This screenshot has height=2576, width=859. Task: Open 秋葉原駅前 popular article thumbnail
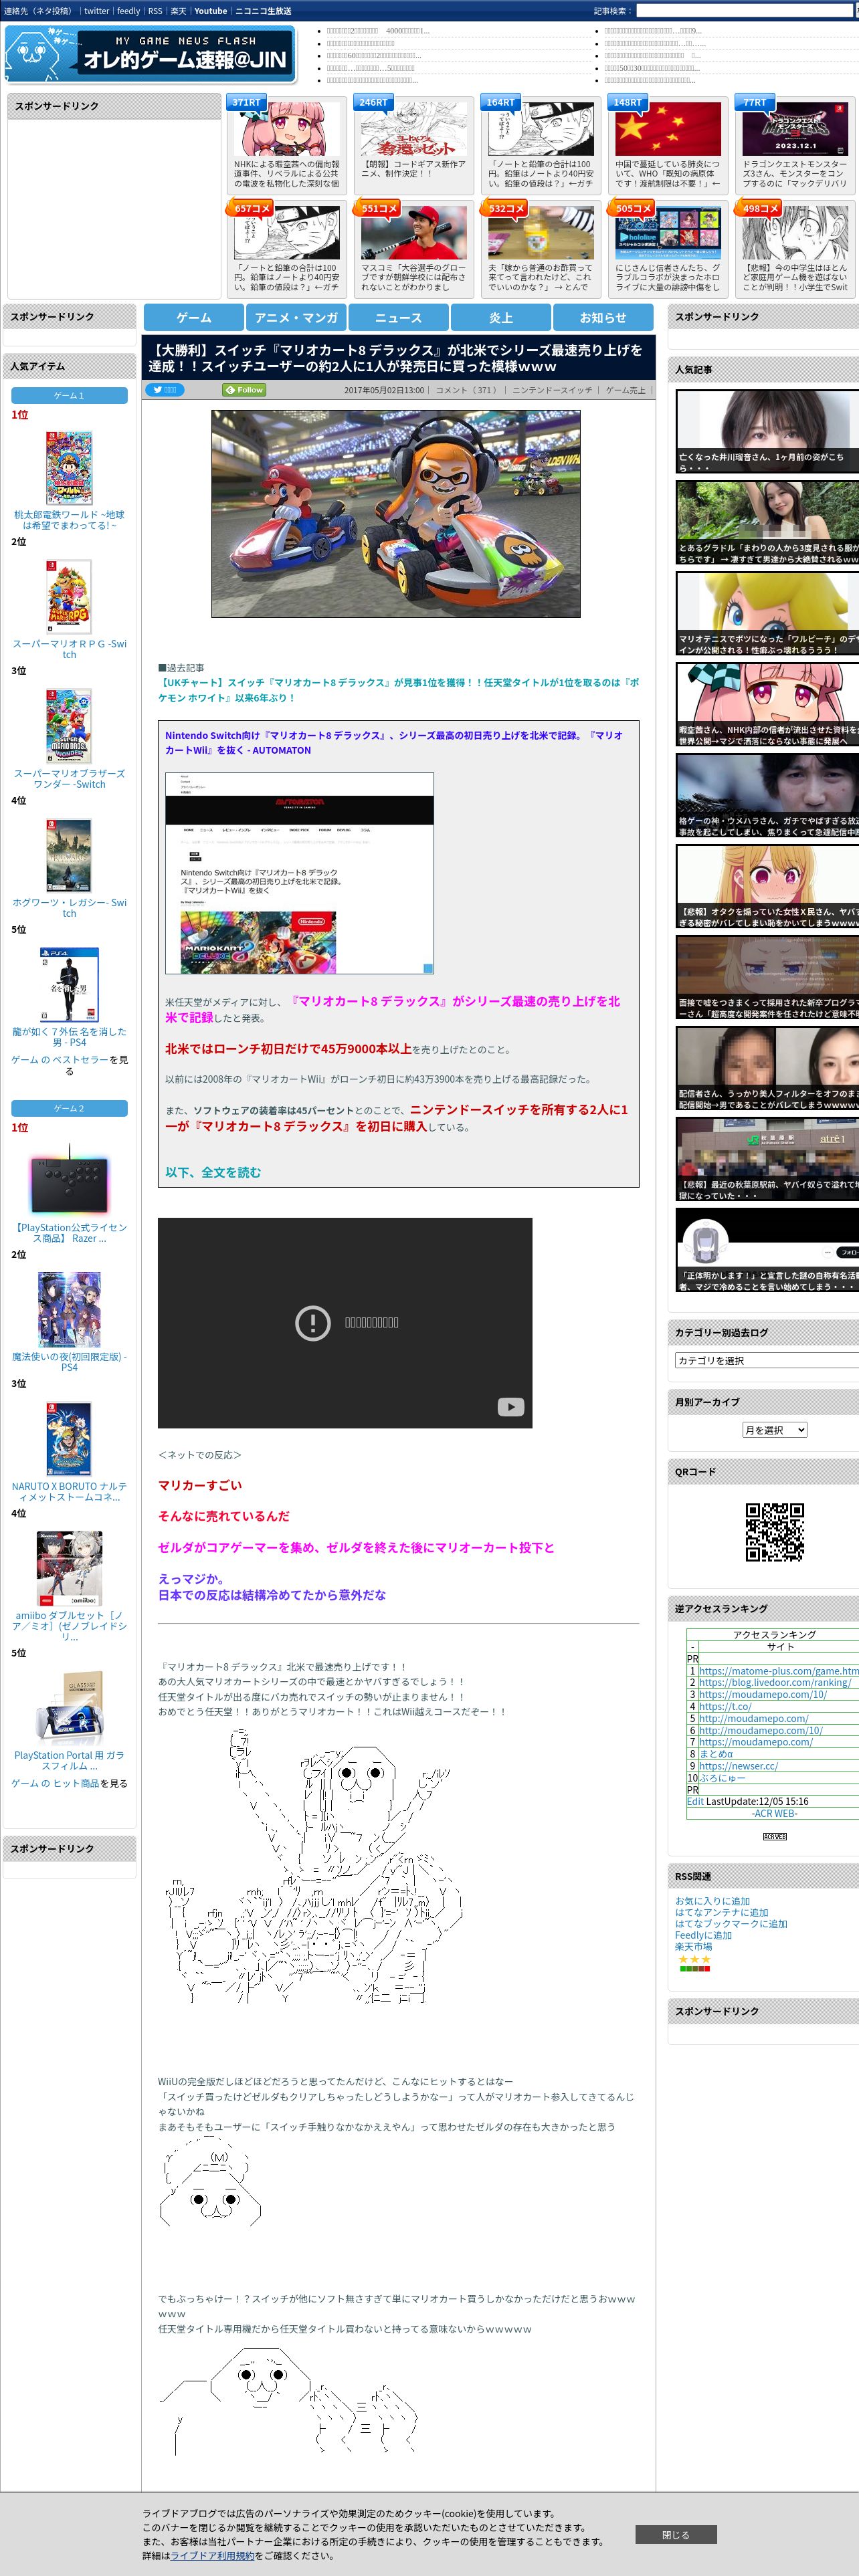coord(767,1159)
